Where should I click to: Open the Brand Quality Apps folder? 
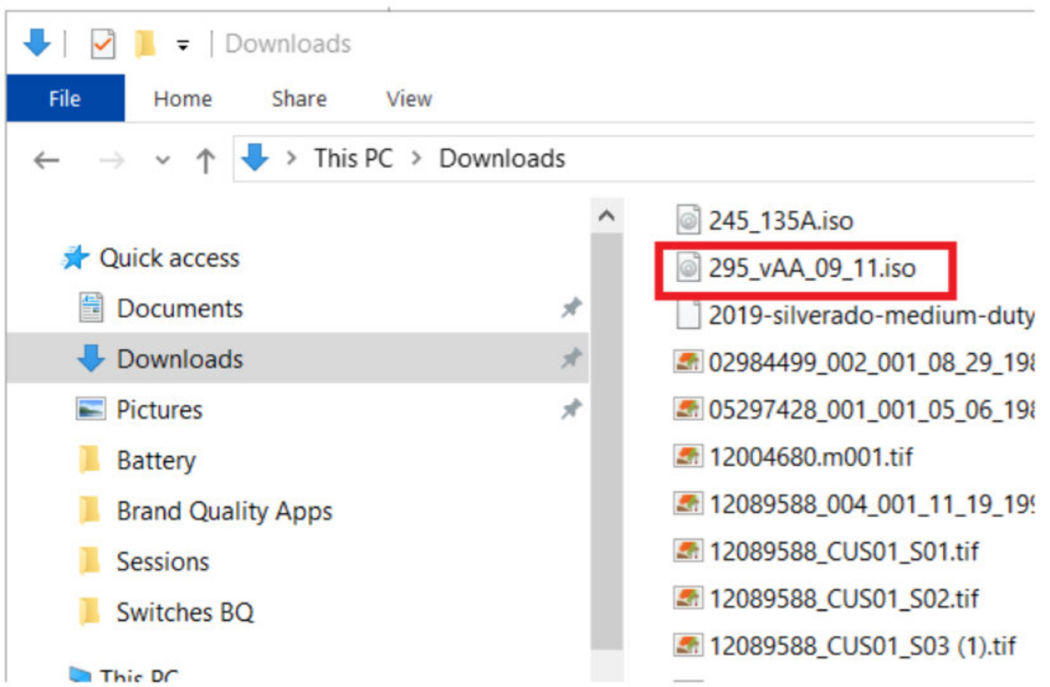[224, 511]
